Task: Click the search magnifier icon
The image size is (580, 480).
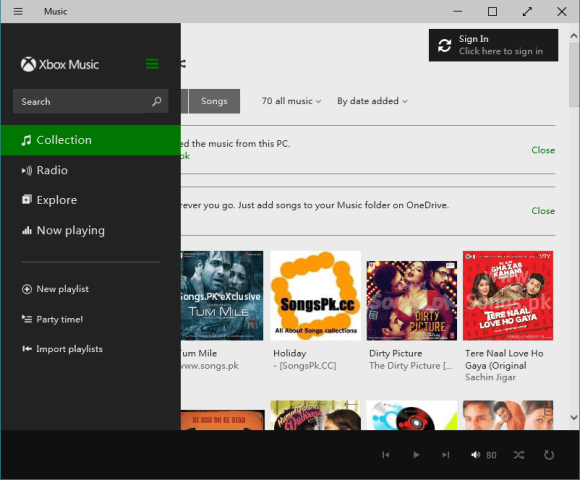Action: tap(157, 101)
